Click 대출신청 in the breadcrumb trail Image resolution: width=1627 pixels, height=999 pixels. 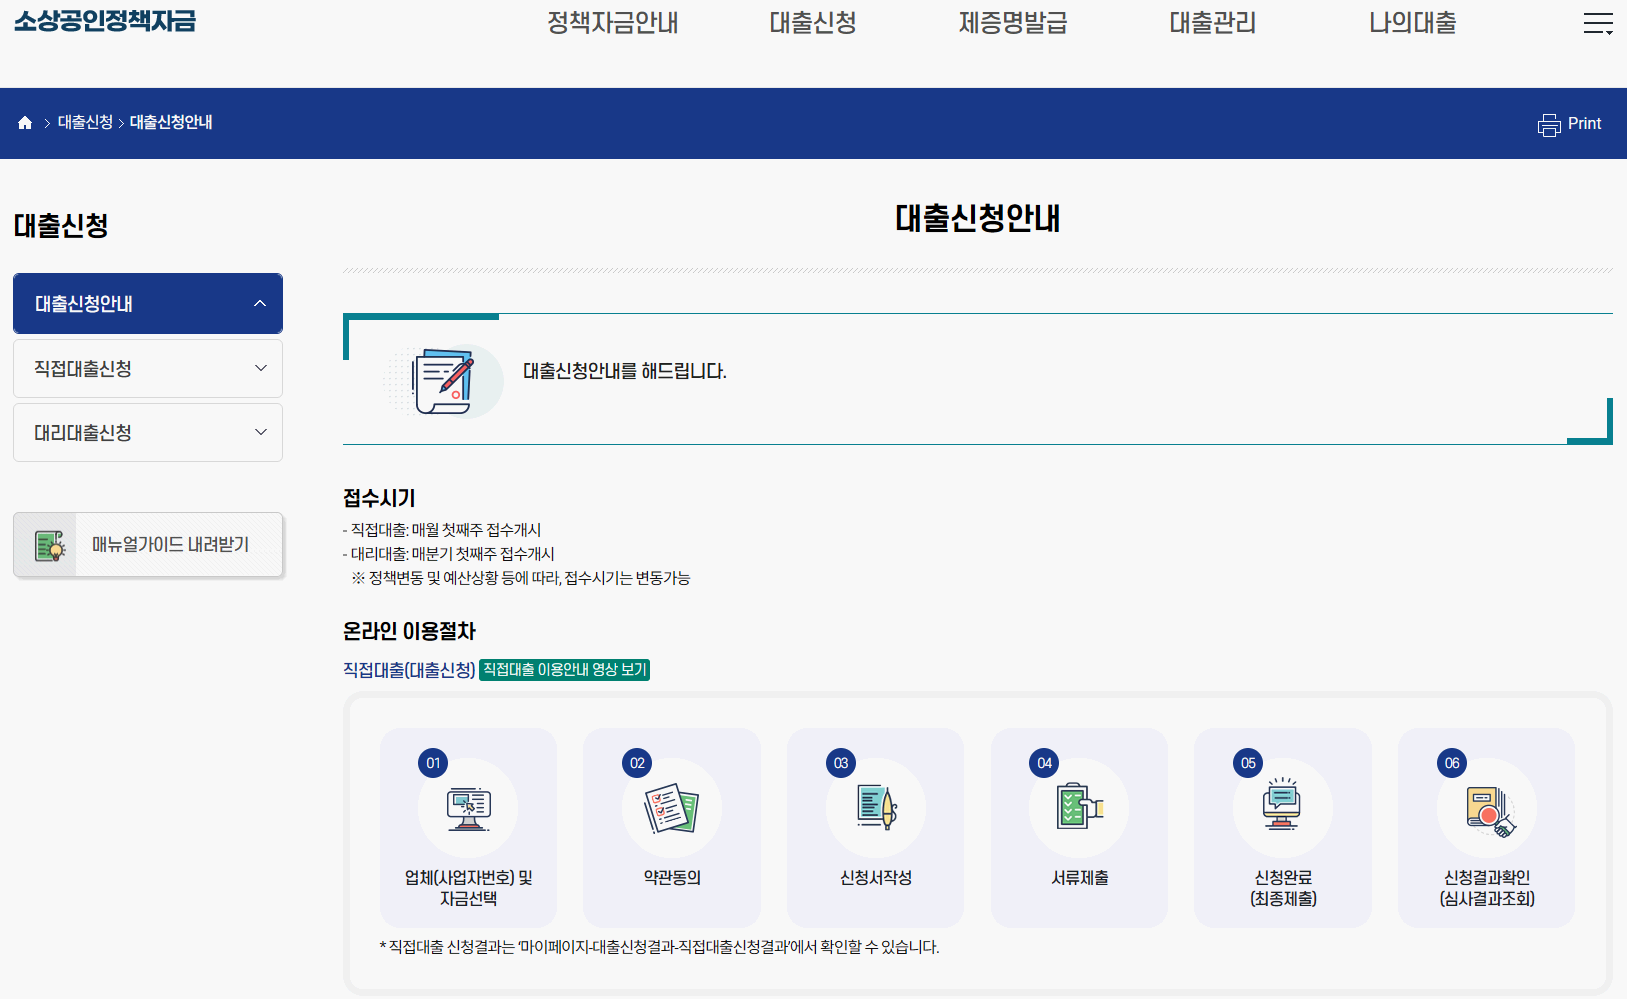click(84, 121)
